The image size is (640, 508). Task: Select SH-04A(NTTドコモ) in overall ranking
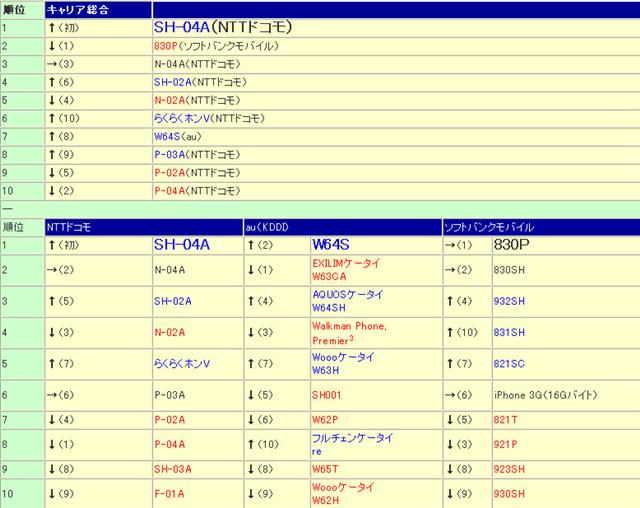[x=223, y=27]
